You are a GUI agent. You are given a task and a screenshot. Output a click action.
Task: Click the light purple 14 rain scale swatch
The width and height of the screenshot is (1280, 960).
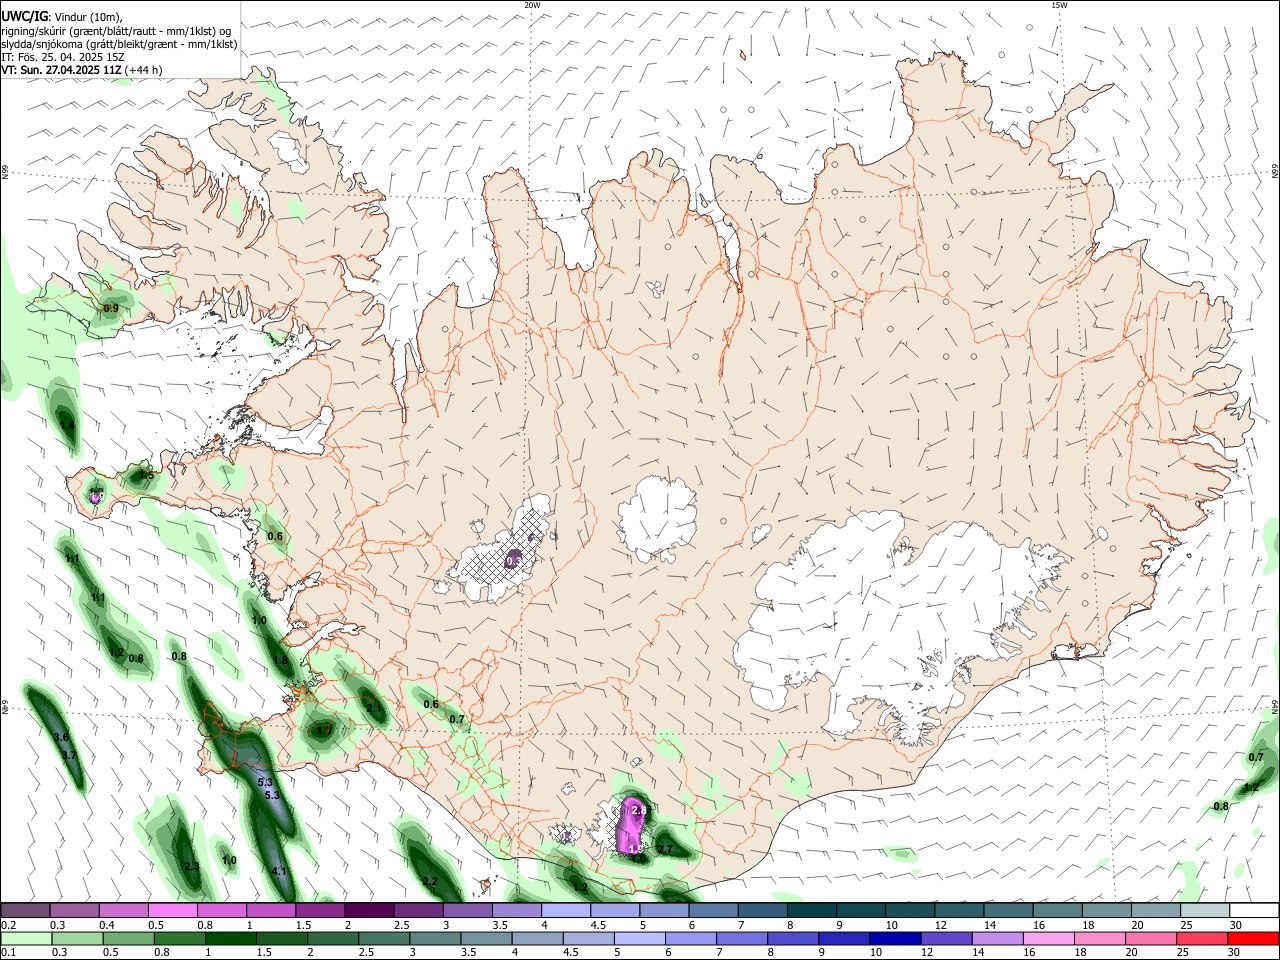(x=996, y=938)
